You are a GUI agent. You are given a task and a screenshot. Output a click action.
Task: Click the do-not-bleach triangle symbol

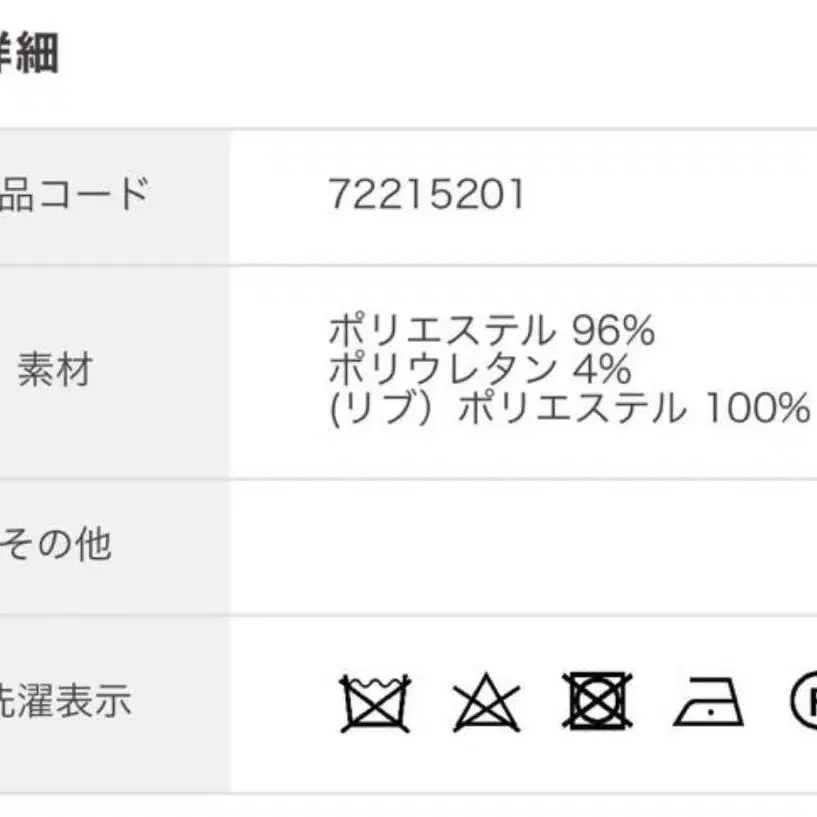[x=486, y=703]
